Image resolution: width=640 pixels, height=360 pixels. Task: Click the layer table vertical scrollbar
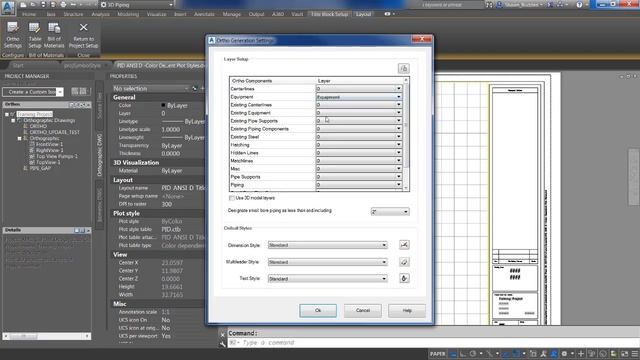click(406, 134)
